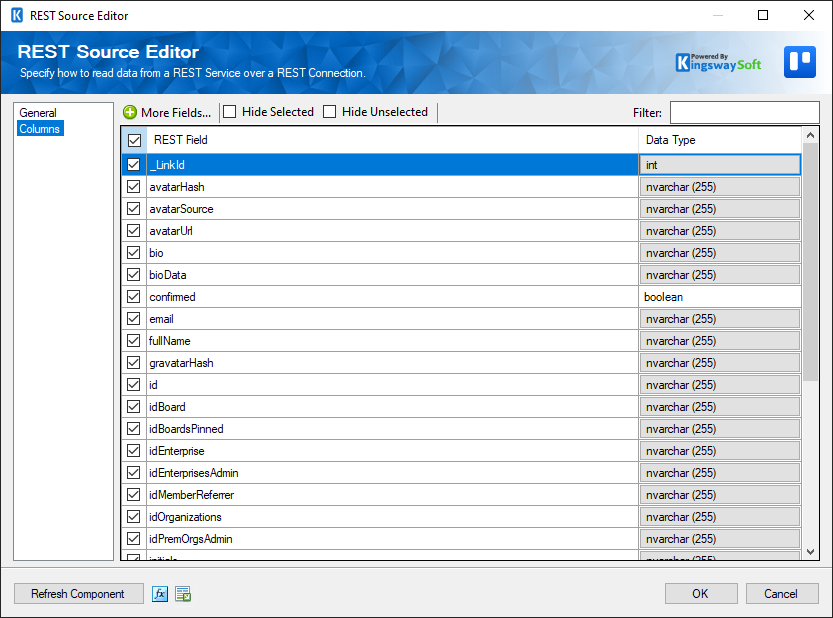Image resolution: width=833 pixels, height=618 pixels.
Task: Uncheck the avatarHash field checkbox
Action: (134, 187)
